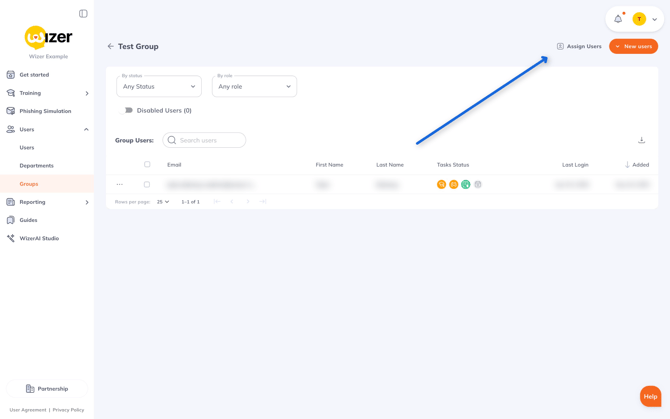Open the Privacy Policy link

(x=68, y=410)
